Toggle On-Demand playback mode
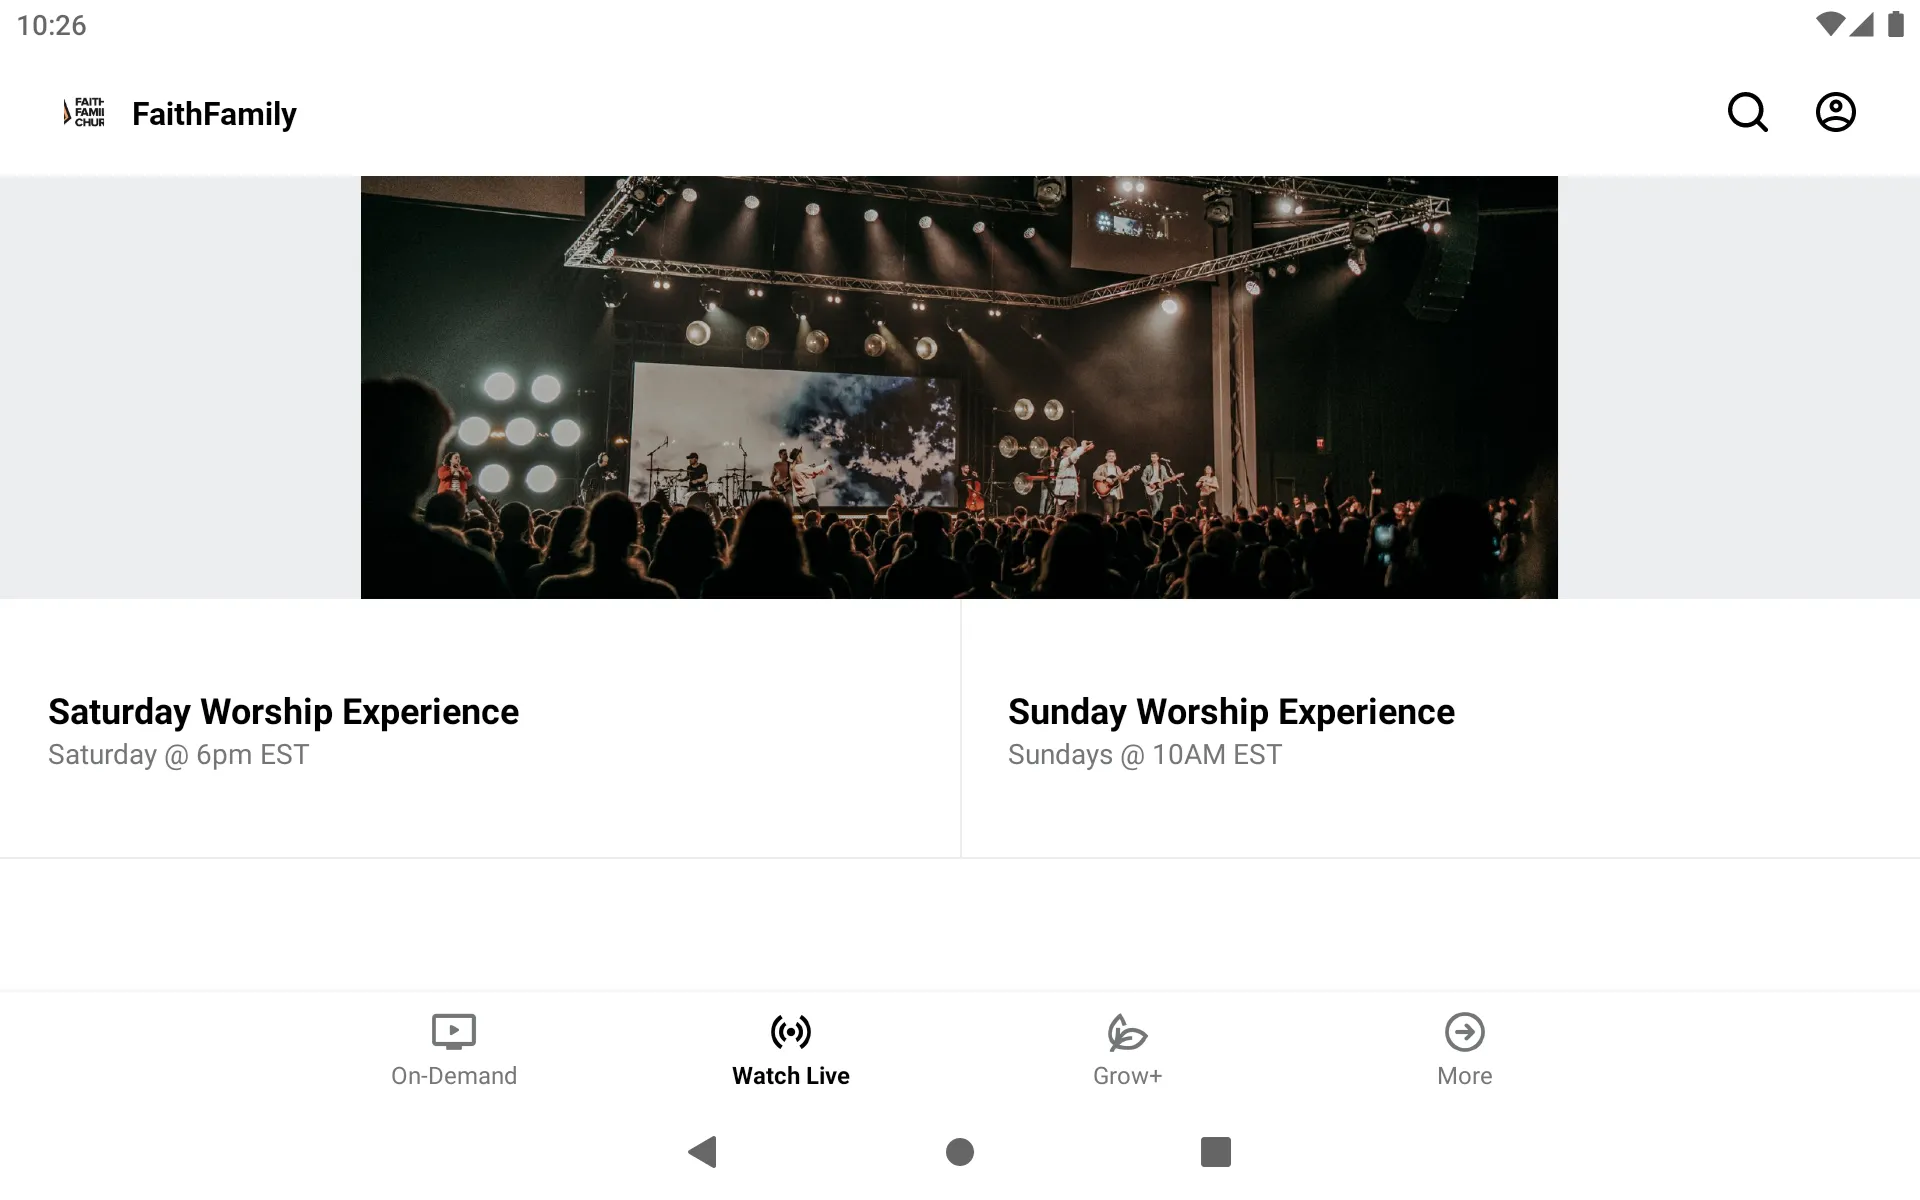The image size is (1920, 1200). click(x=453, y=1049)
